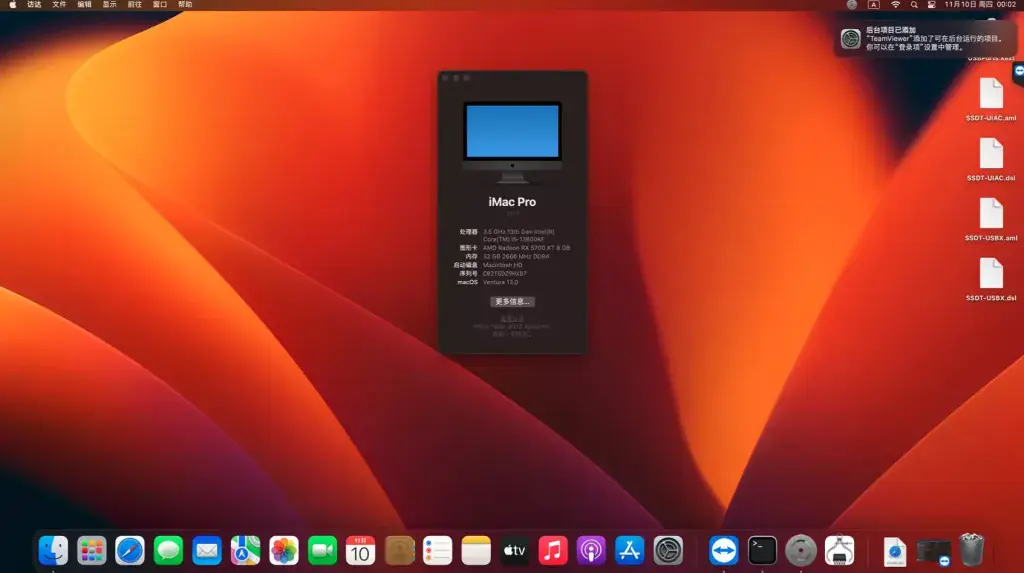Image resolution: width=1024 pixels, height=573 pixels.
Task: Open Finder from the Dock
Action: tap(53, 551)
